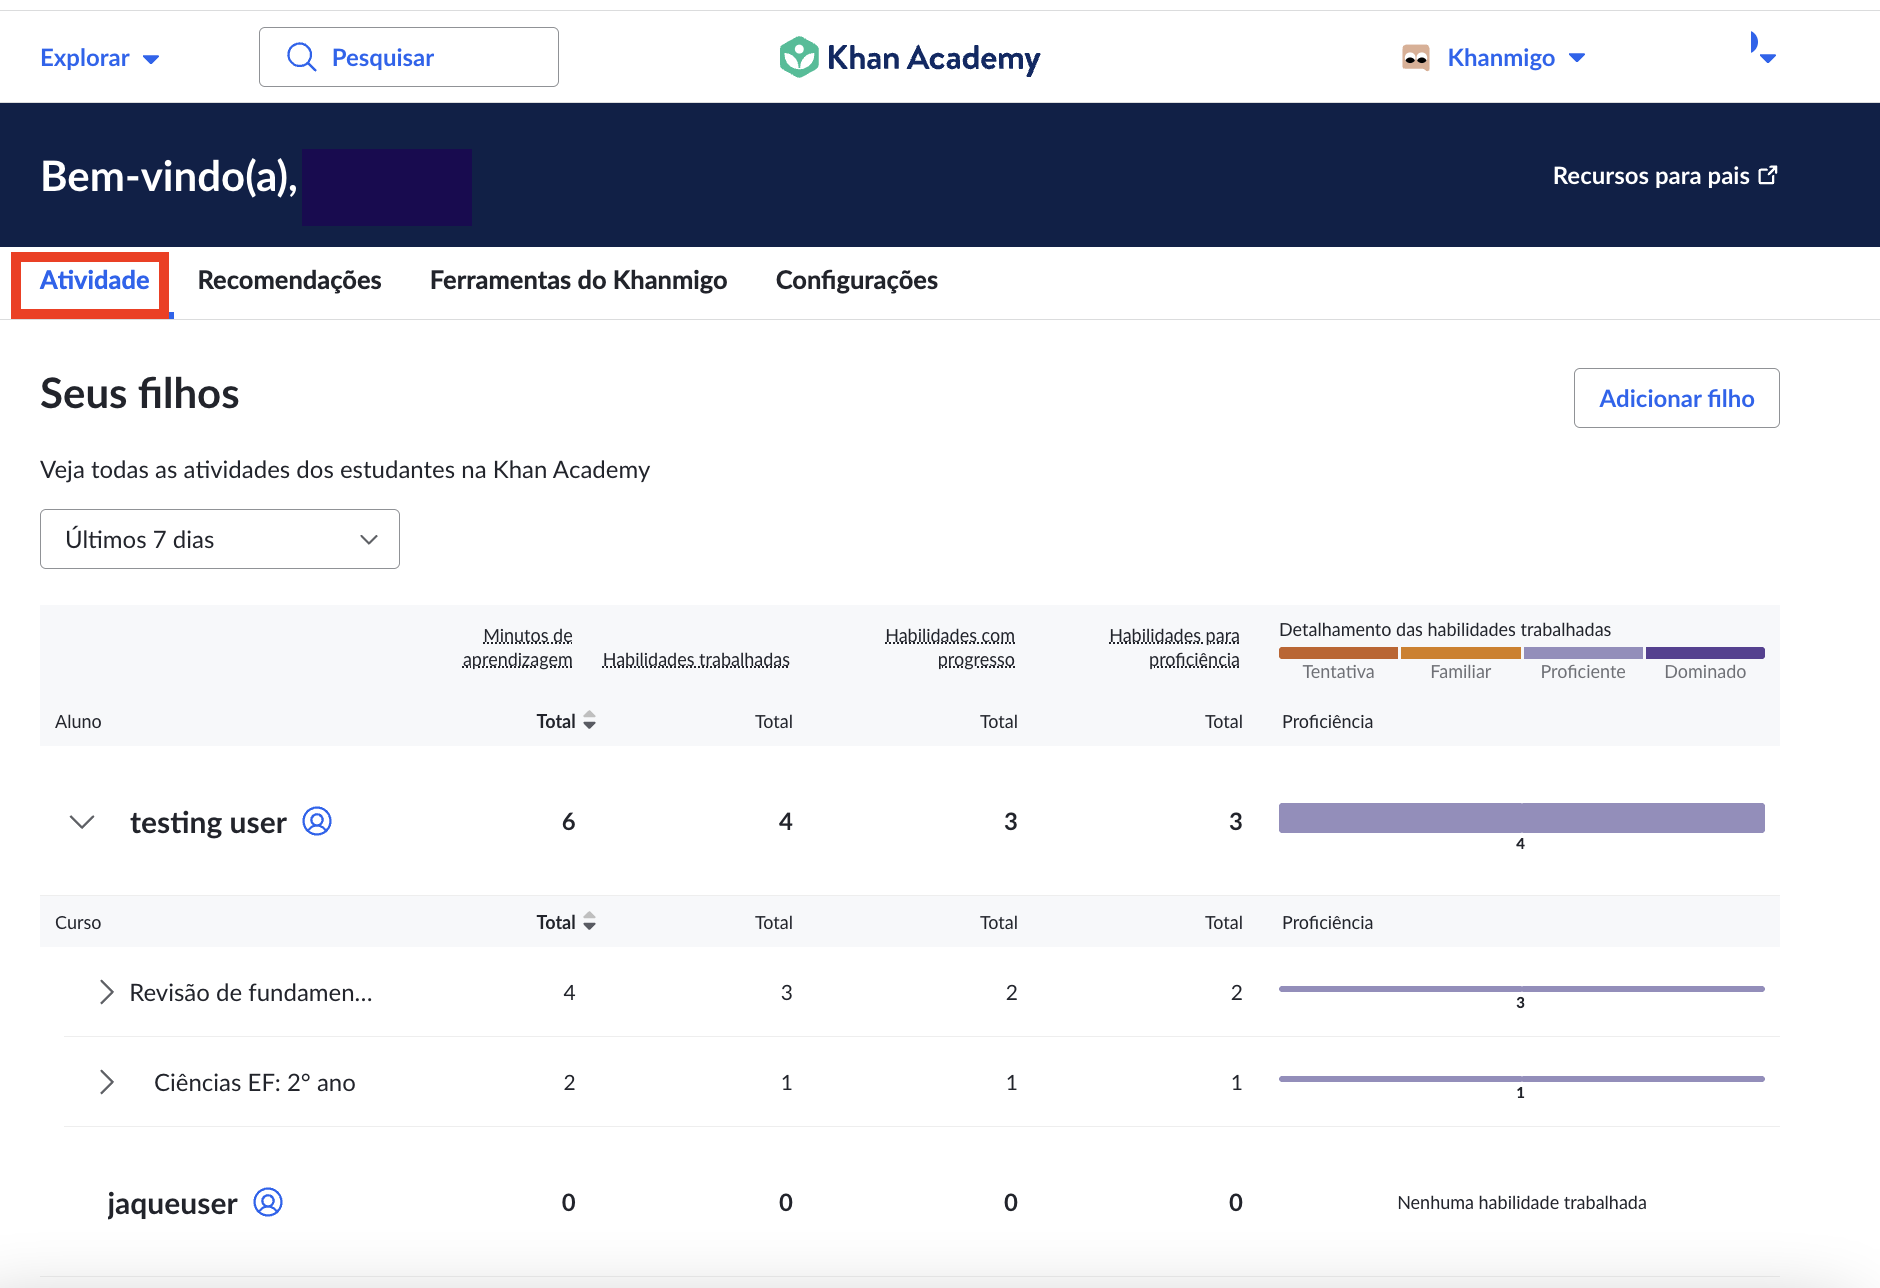
Task: Click the Dominado legend color swatch
Action: pyautogui.click(x=1705, y=653)
